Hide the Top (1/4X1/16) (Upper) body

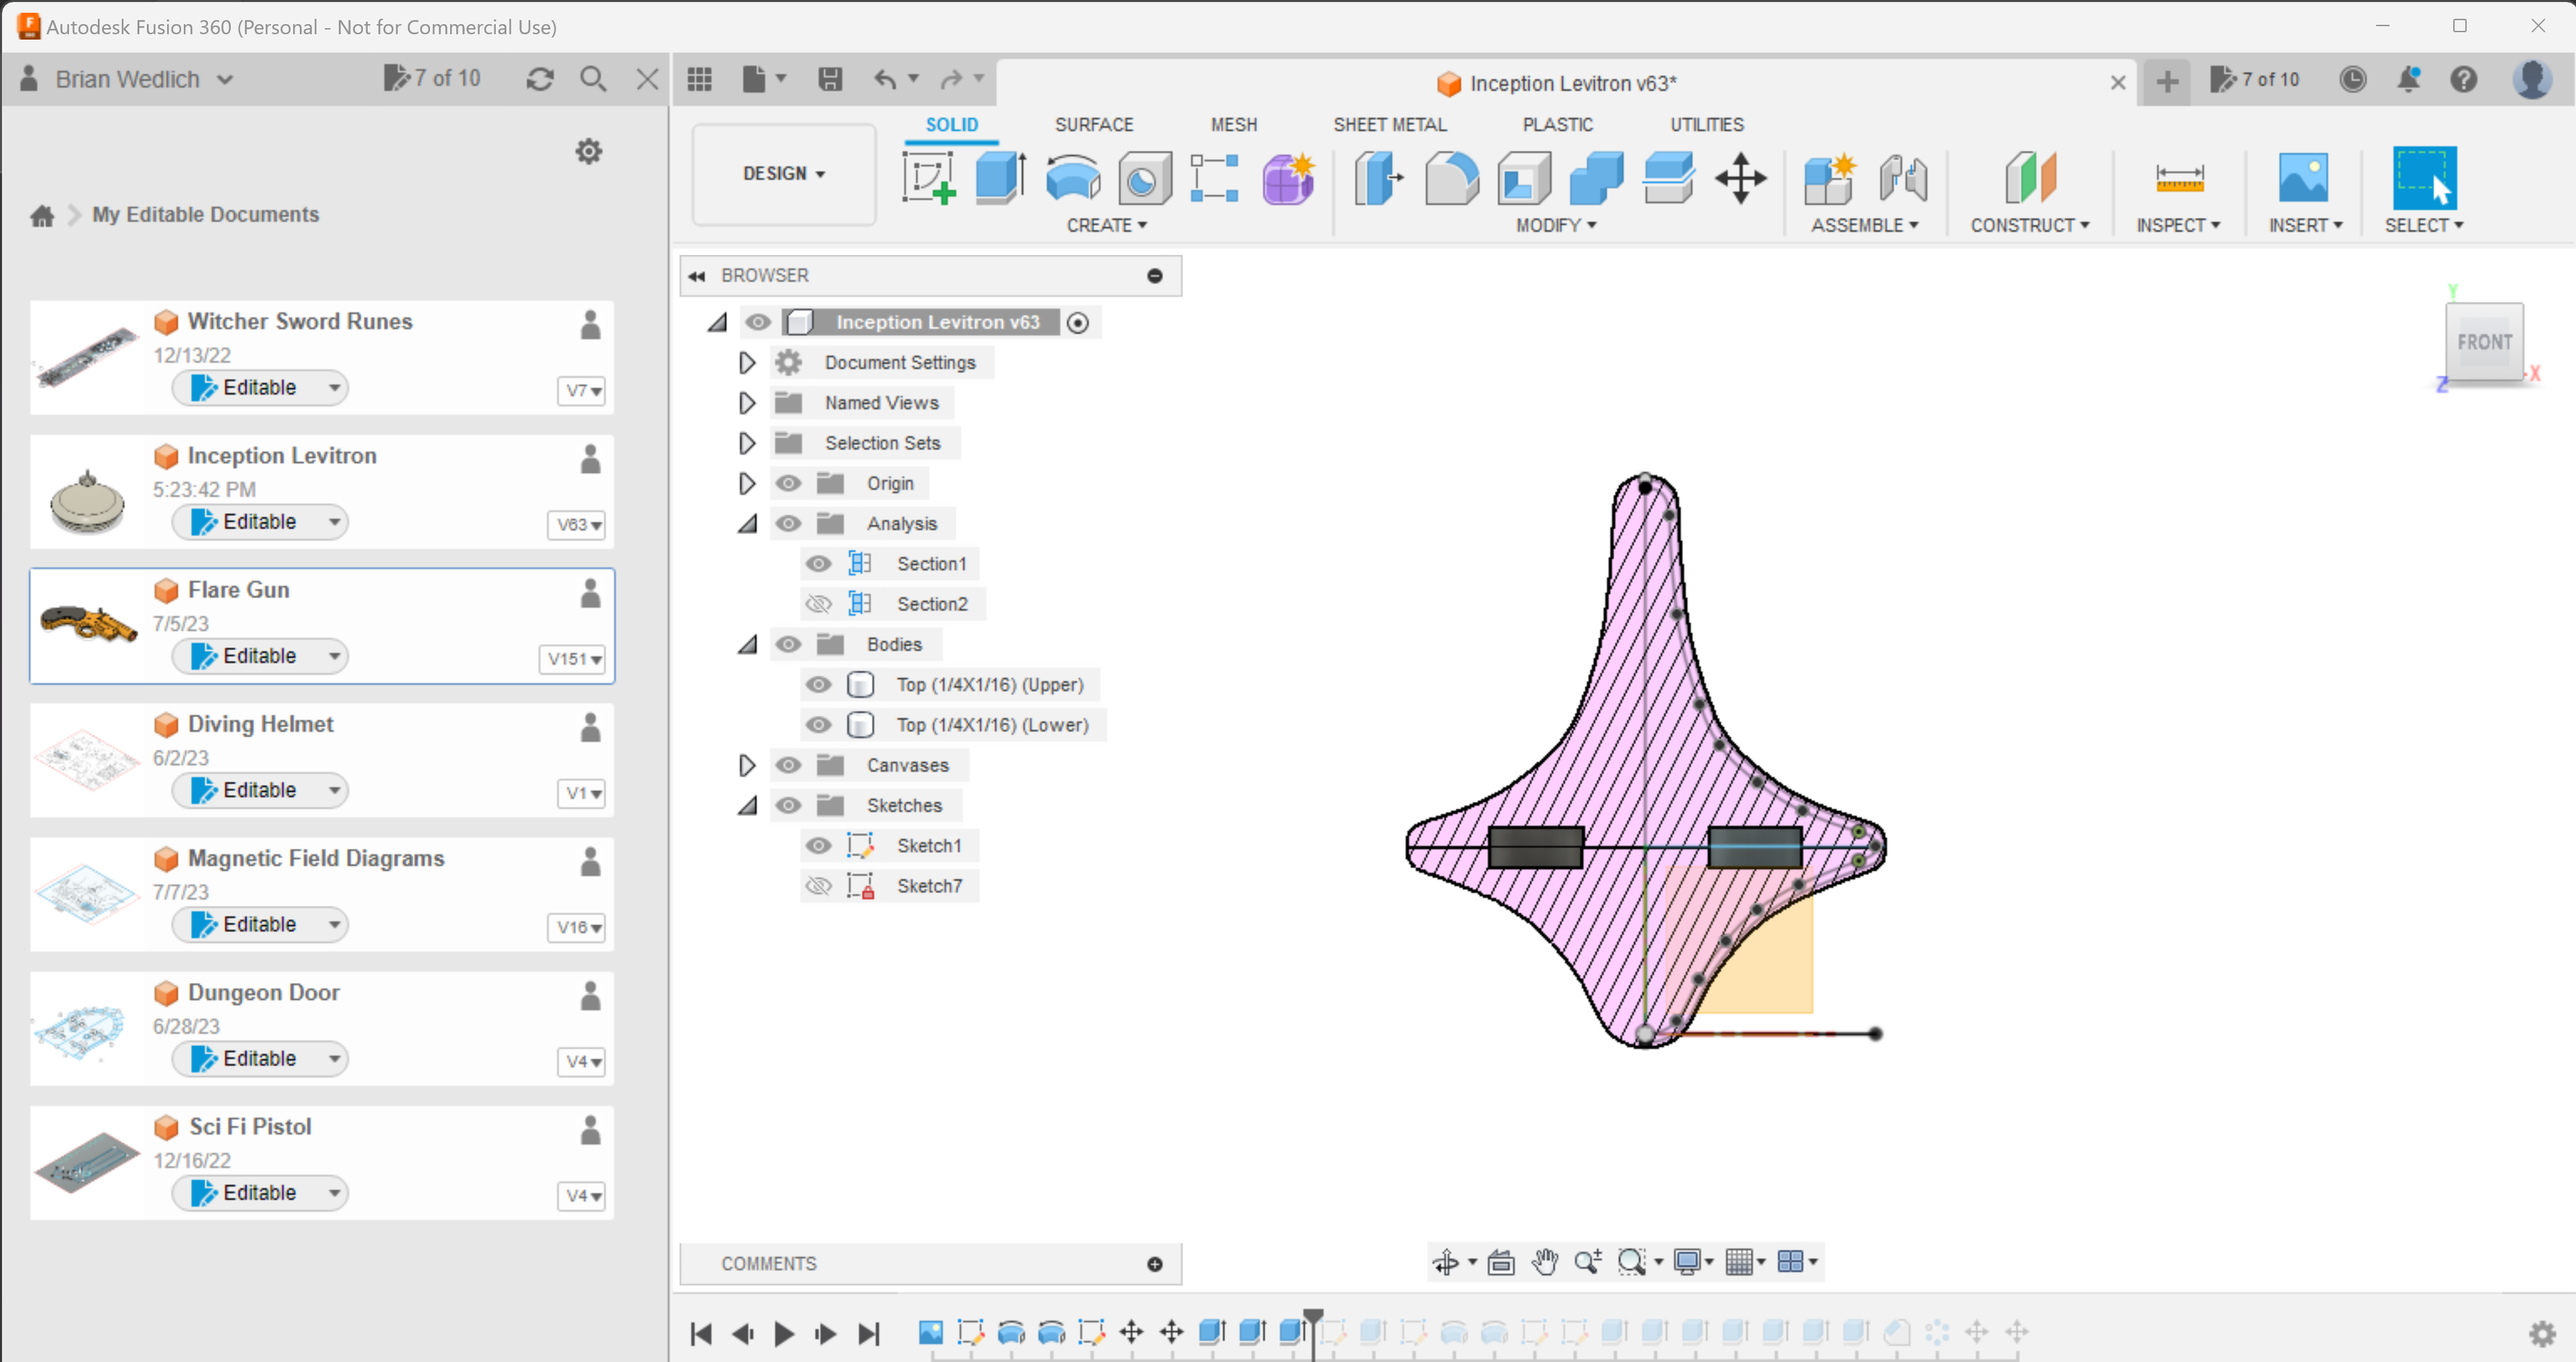pos(819,684)
